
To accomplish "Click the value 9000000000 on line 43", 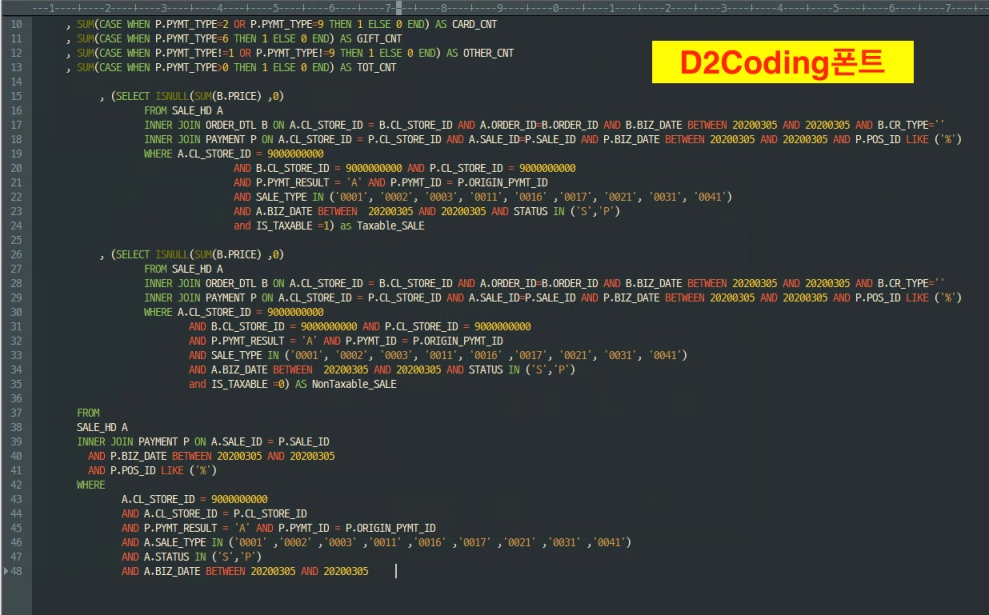I will [239, 500].
